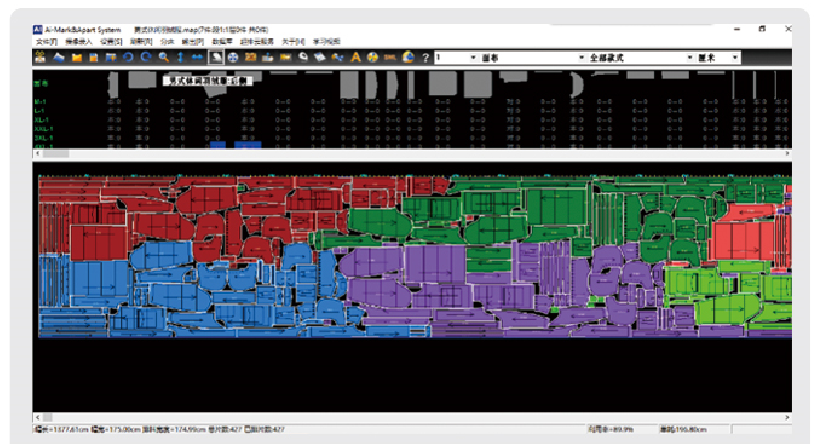Click the highlighted arrow pointer tool icon
The width and height of the screenshot is (826, 444).
216,58
